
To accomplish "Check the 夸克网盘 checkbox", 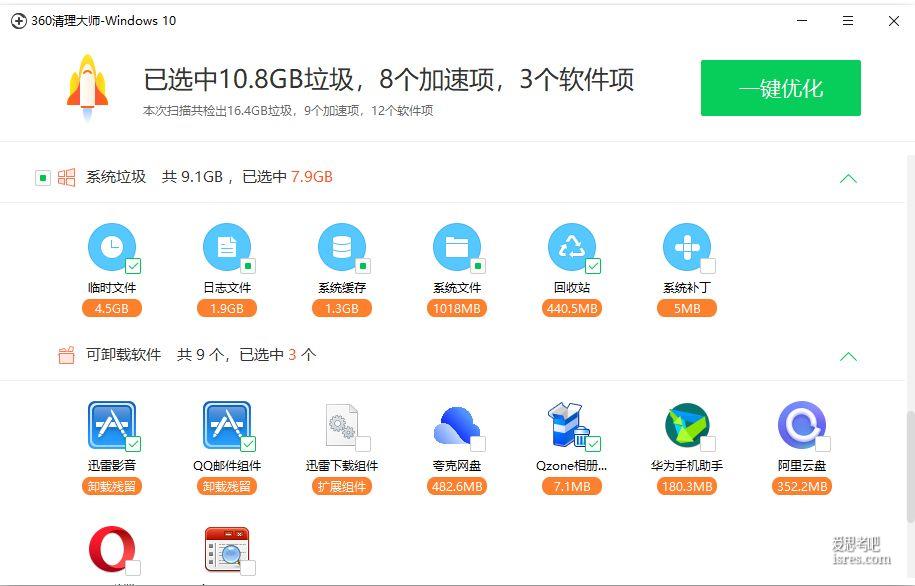I will click(478, 444).
